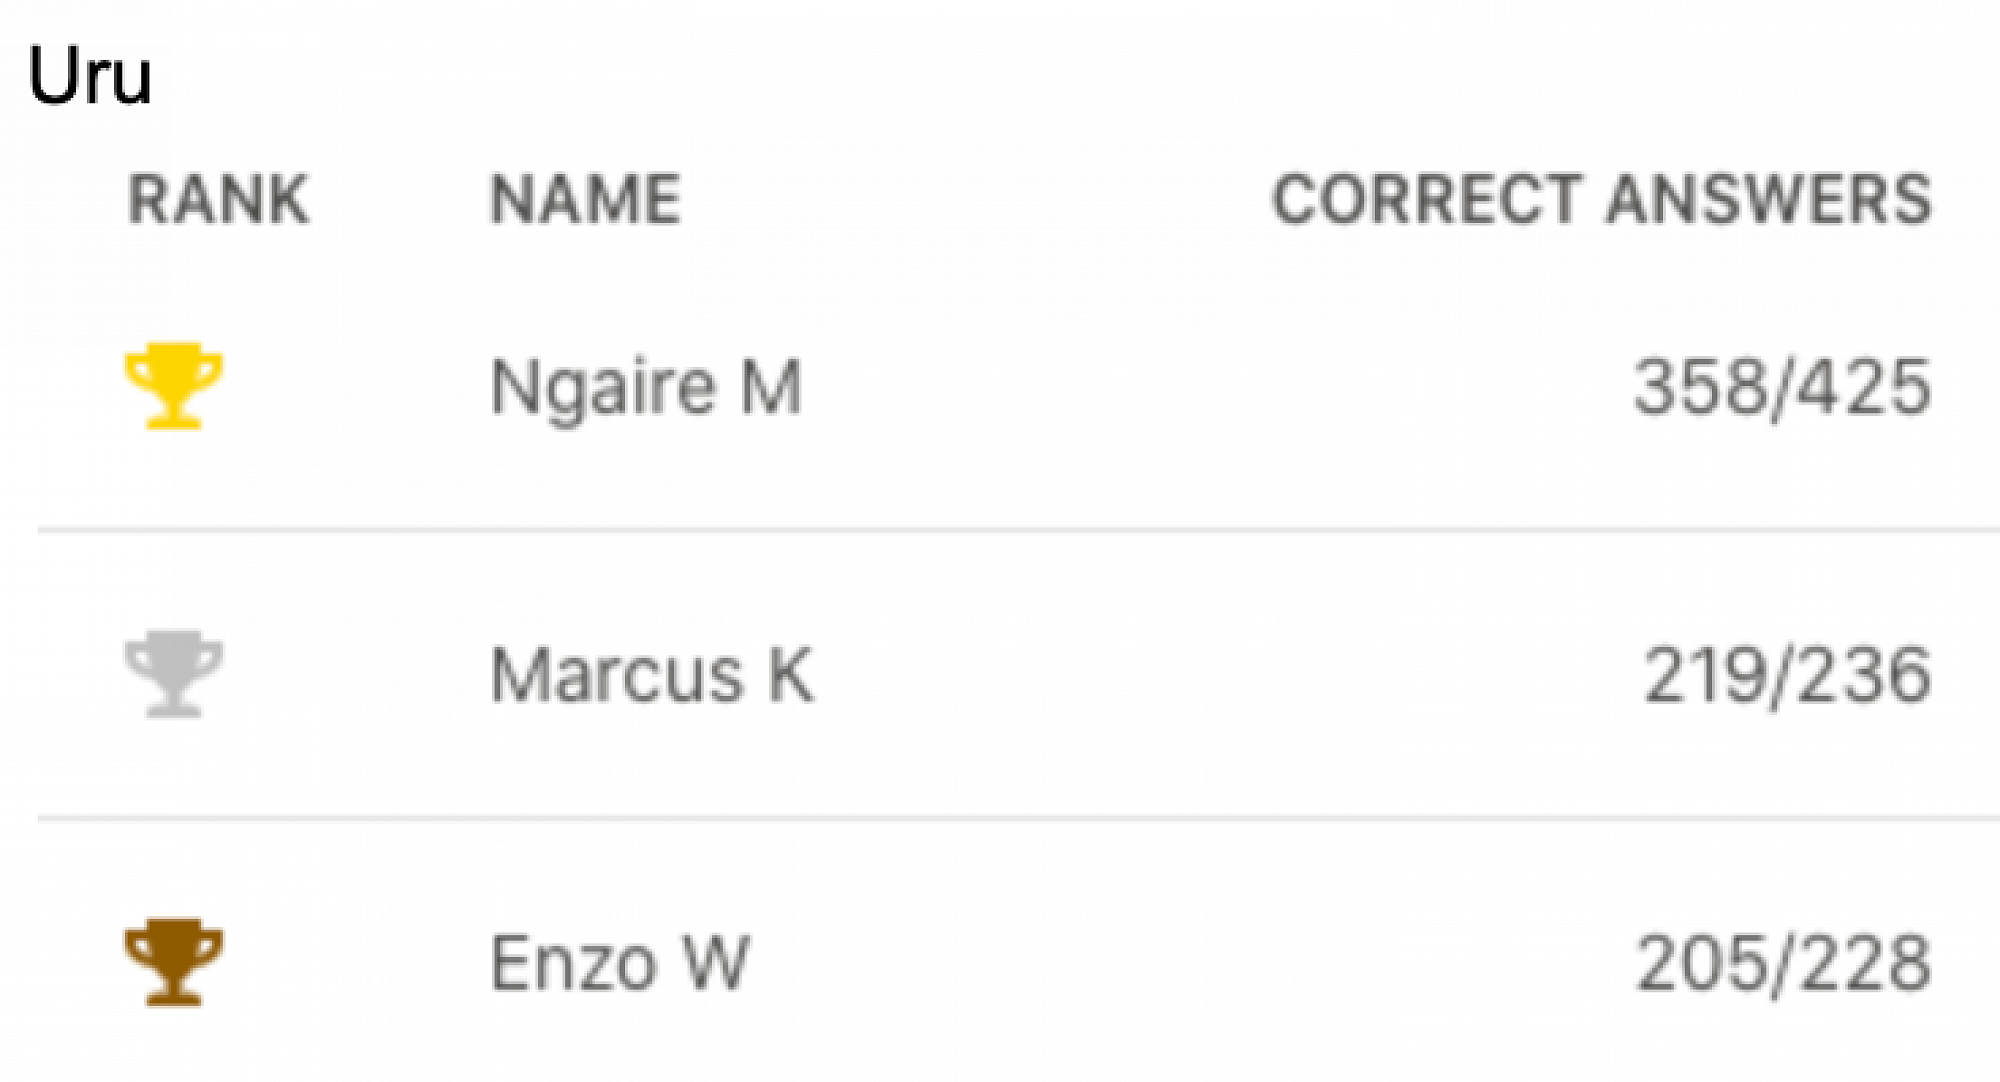Click the silver trophy icon
2000x1082 pixels.
pyautogui.click(x=174, y=674)
